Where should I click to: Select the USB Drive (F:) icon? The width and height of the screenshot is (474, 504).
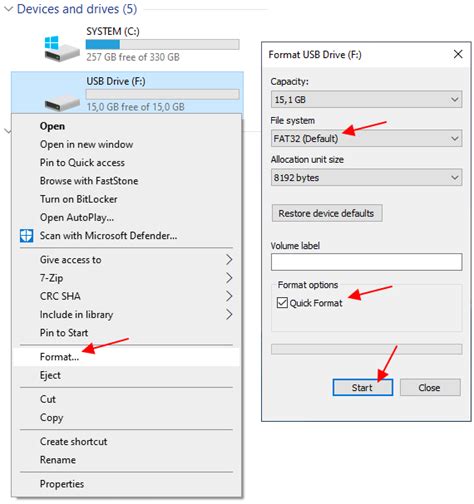click(x=62, y=104)
